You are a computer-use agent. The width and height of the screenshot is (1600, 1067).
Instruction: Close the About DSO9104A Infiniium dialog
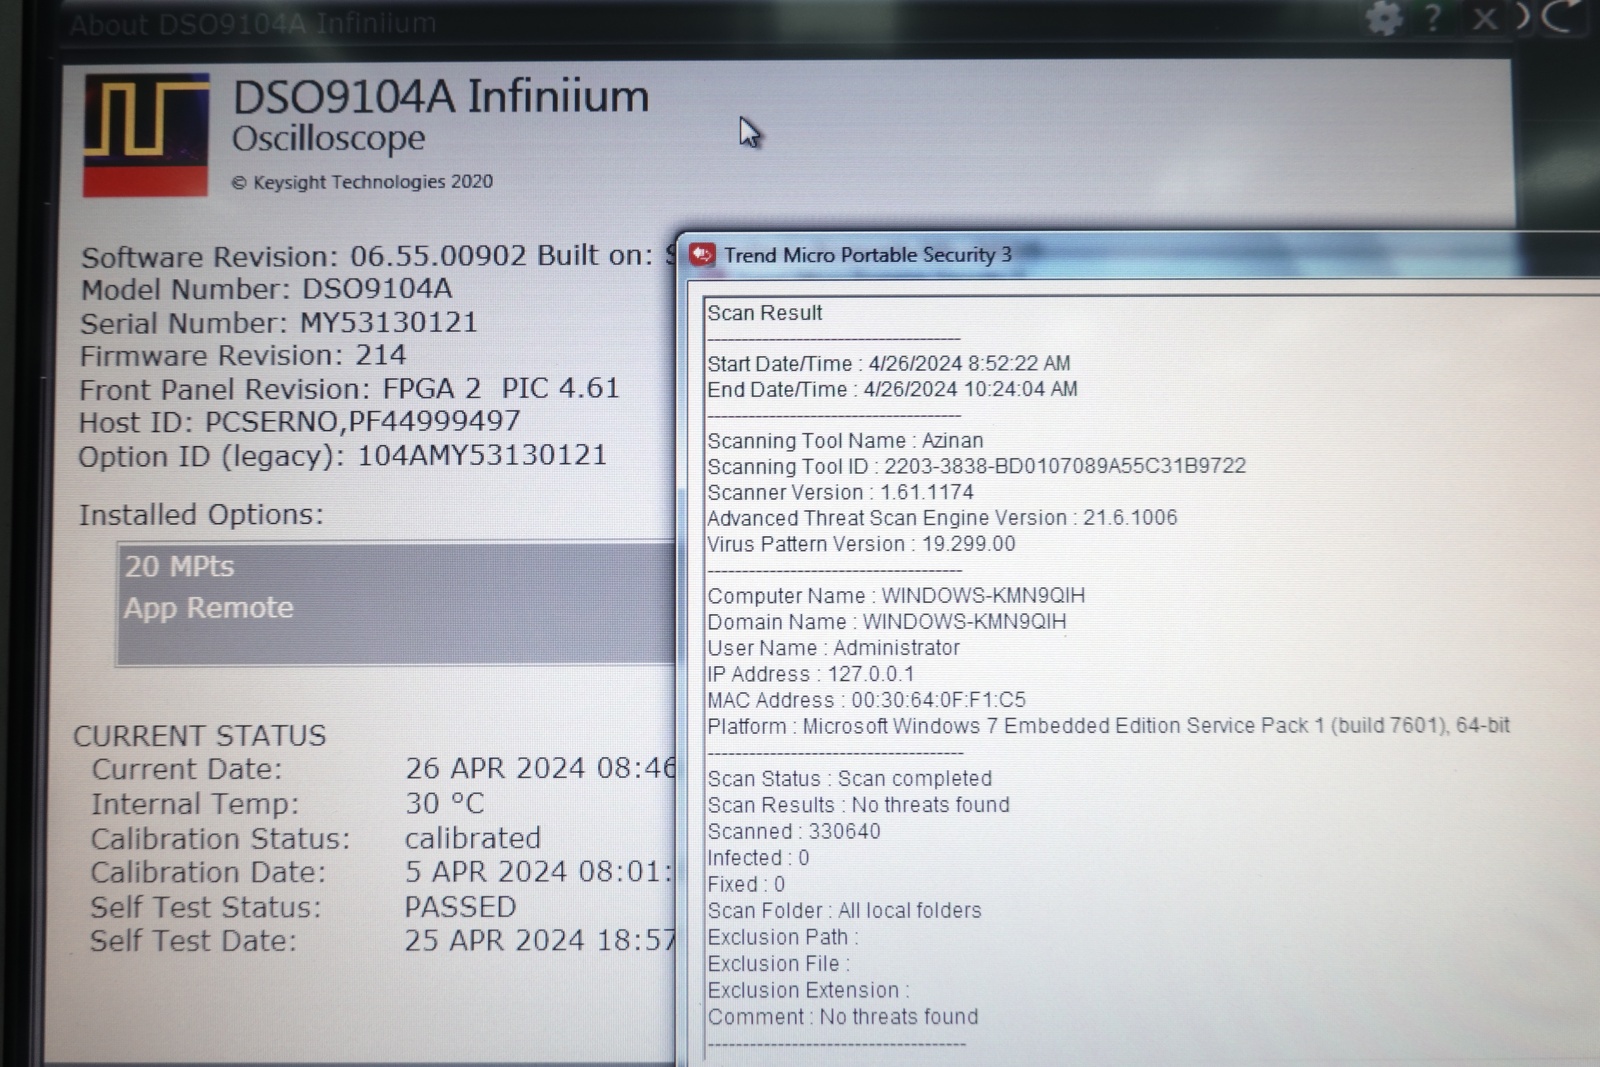coord(1485,18)
